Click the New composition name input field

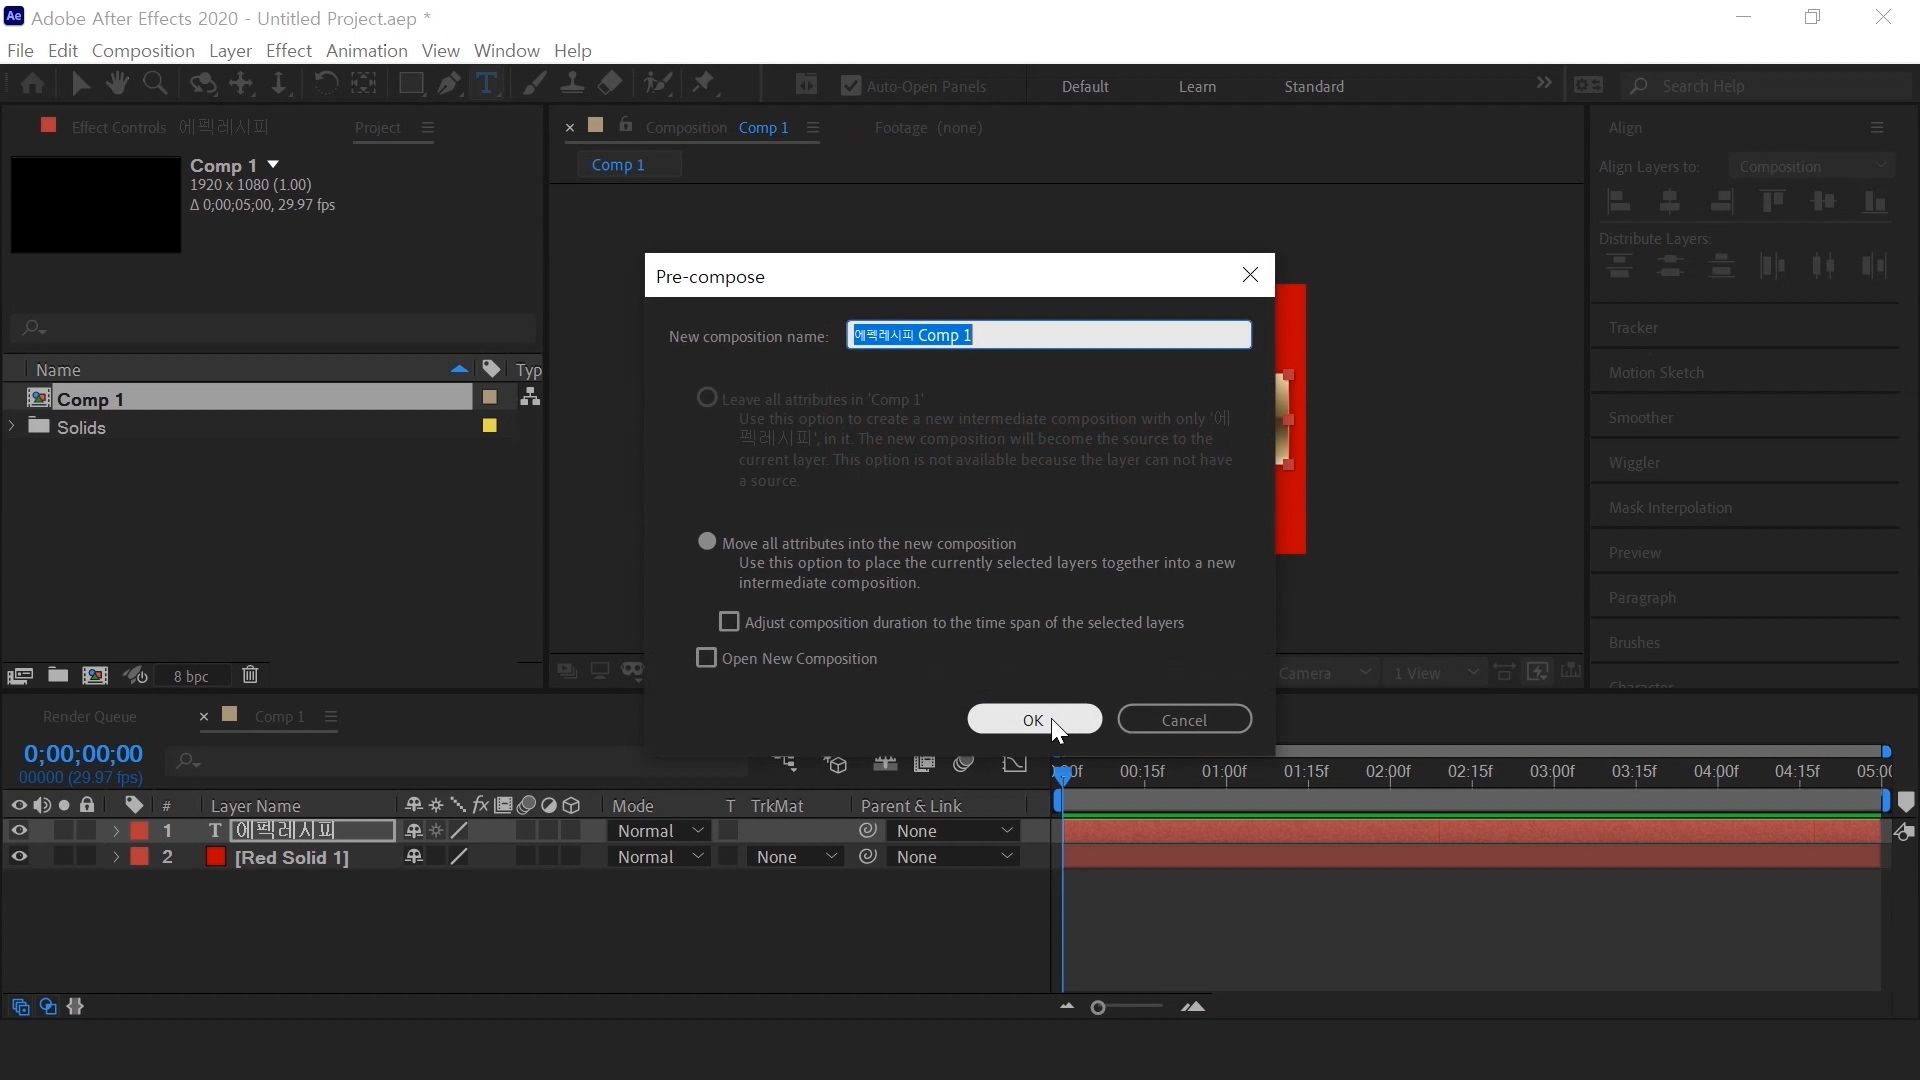click(1049, 335)
